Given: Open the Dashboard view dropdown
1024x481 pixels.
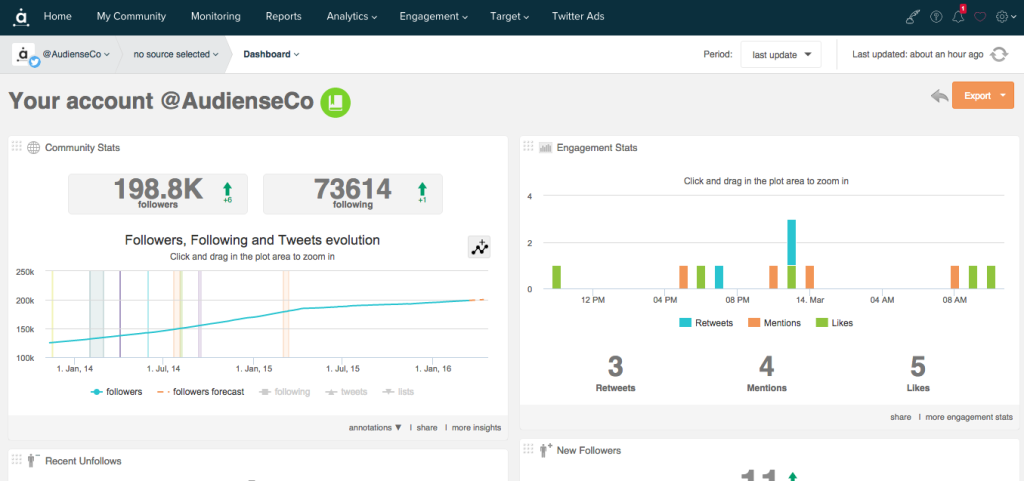Looking at the screenshot, I should [271, 54].
